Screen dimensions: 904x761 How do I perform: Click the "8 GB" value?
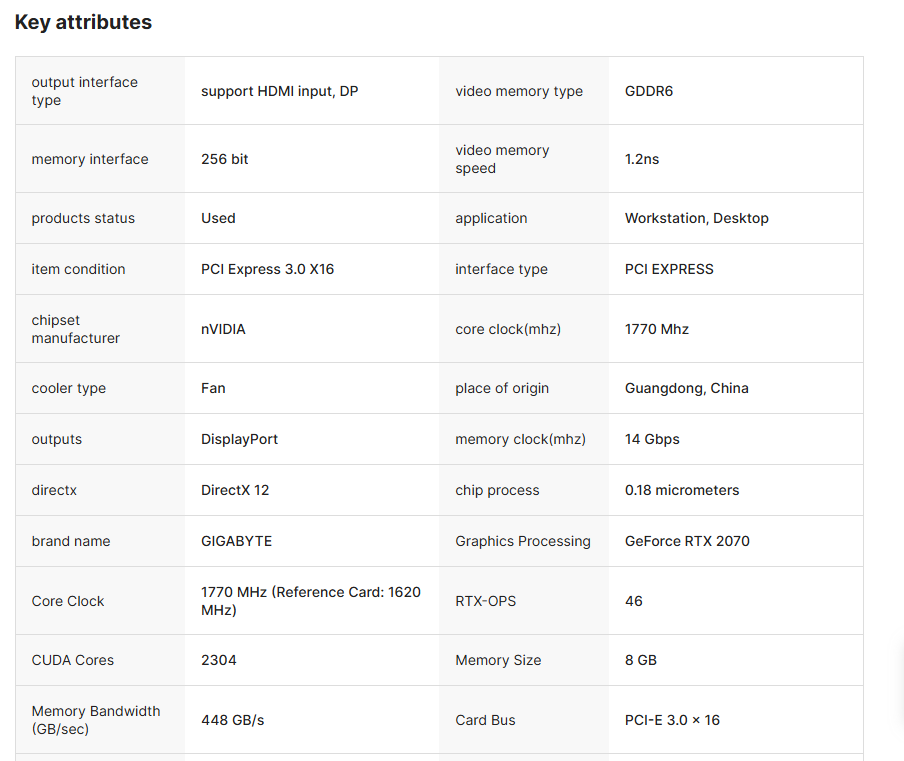[x=641, y=661]
